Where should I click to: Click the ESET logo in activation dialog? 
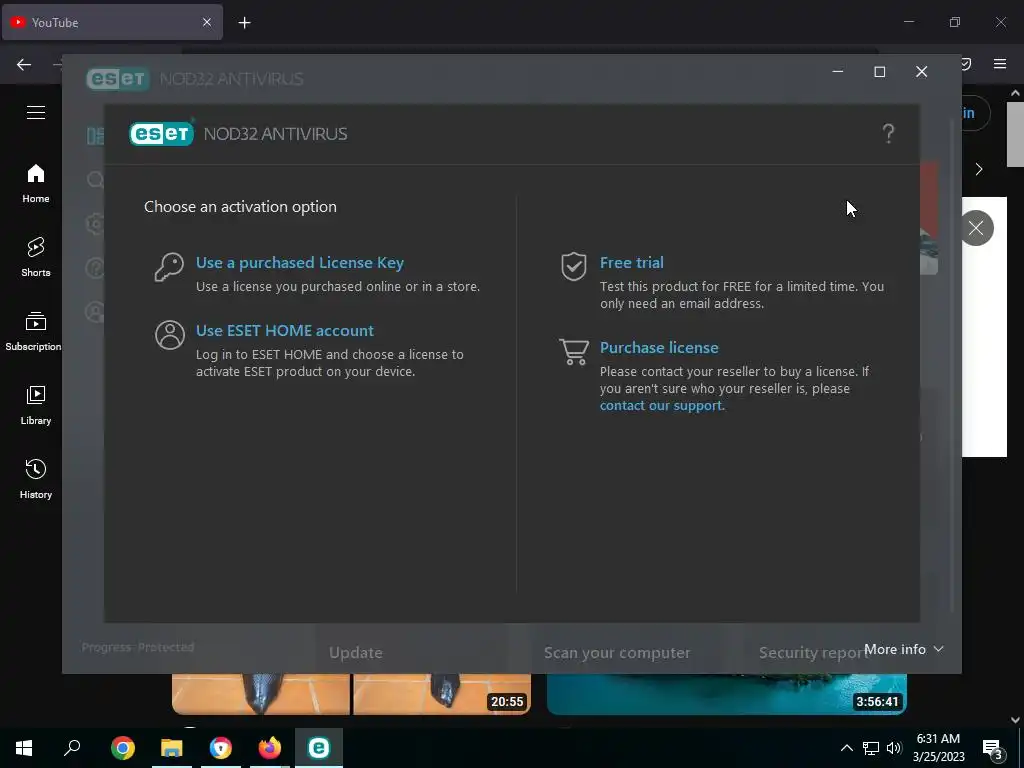click(161, 133)
